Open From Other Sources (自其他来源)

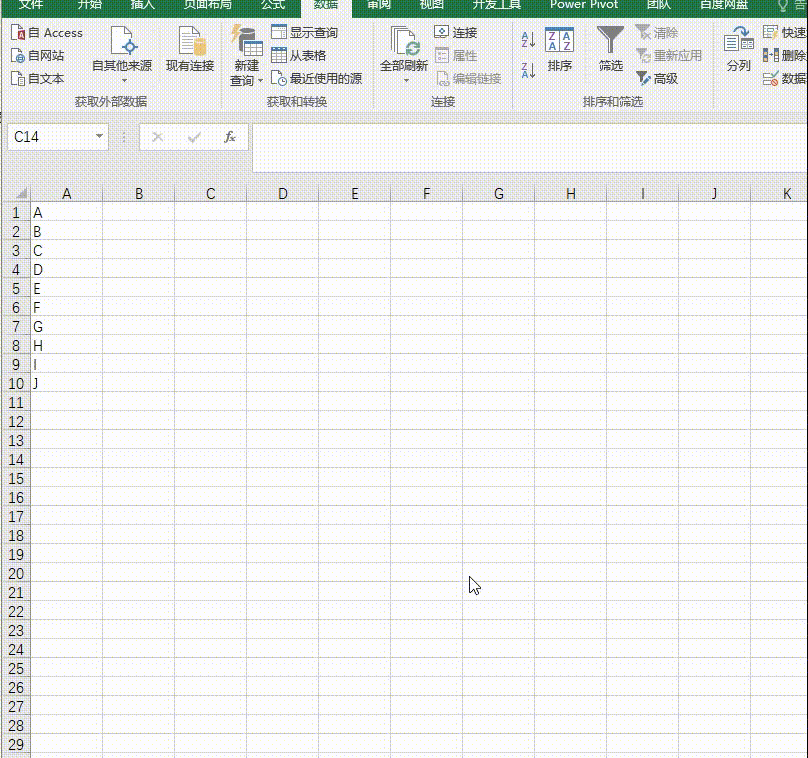pyautogui.click(x=122, y=55)
